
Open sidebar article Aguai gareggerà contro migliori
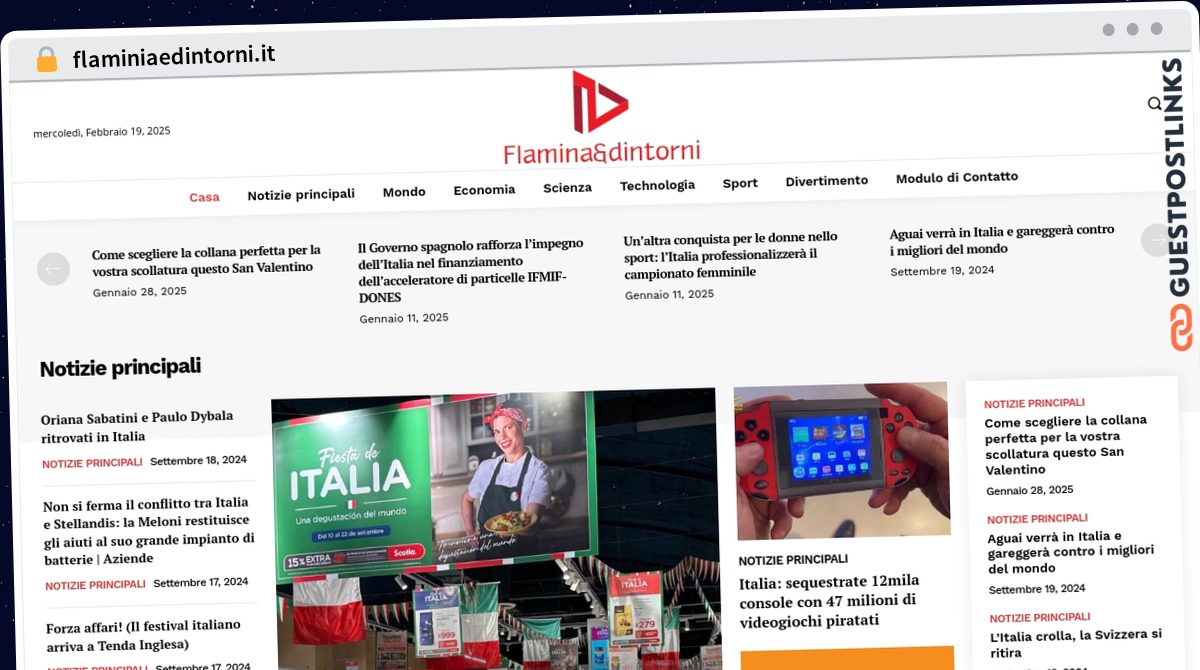(1071, 552)
